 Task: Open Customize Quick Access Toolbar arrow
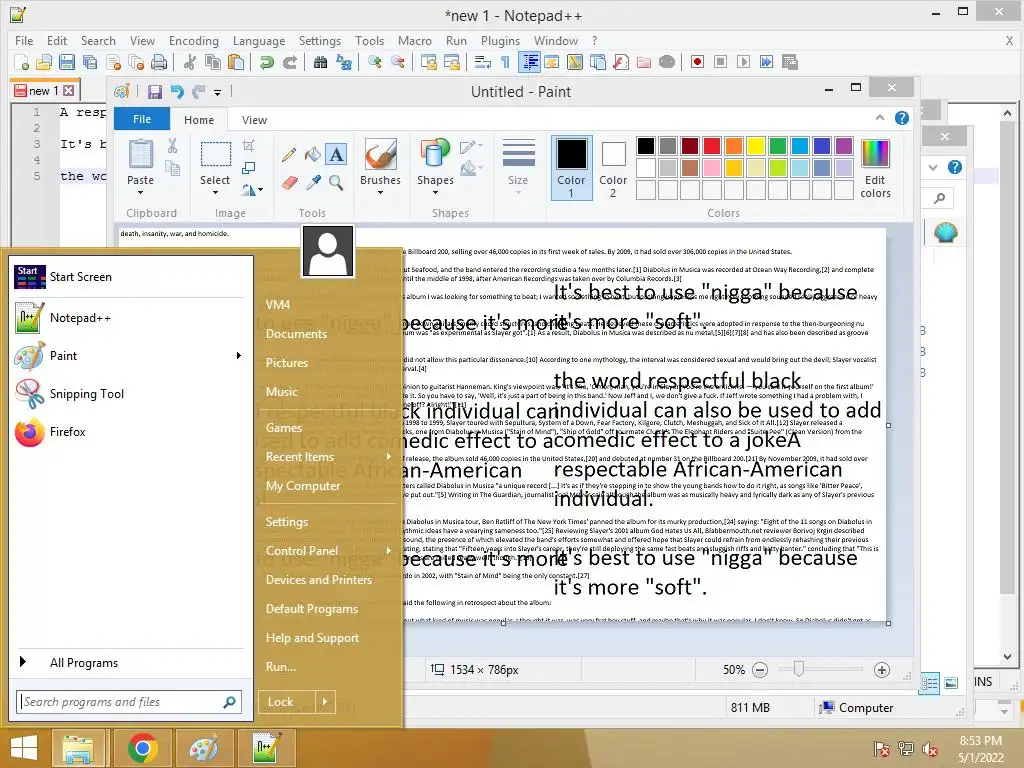217,92
